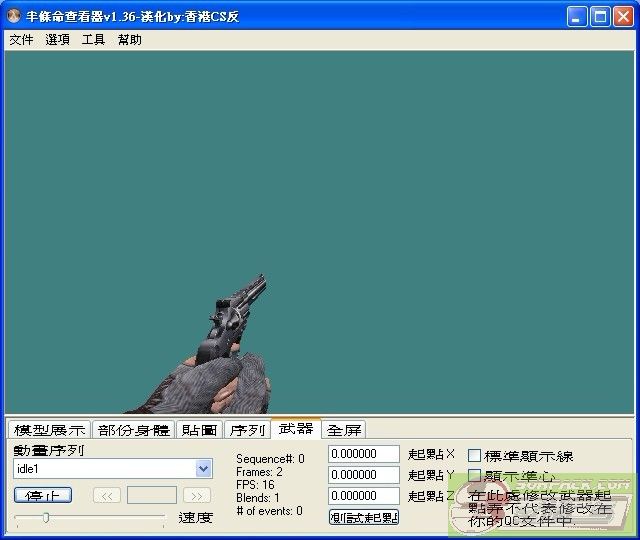The width and height of the screenshot is (640, 540).
Task: Adjust the animation 速度 speed slider
Action: (46, 517)
